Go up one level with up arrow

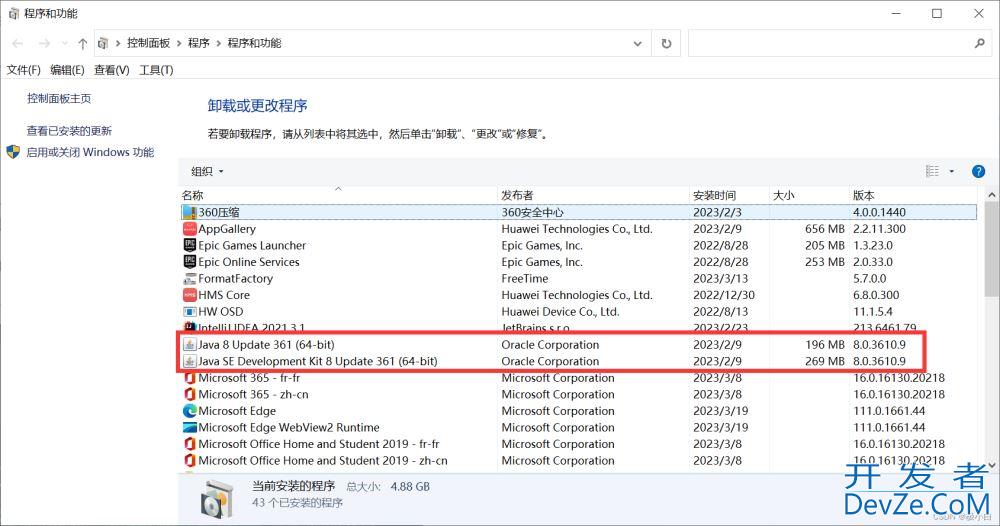(x=82, y=43)
